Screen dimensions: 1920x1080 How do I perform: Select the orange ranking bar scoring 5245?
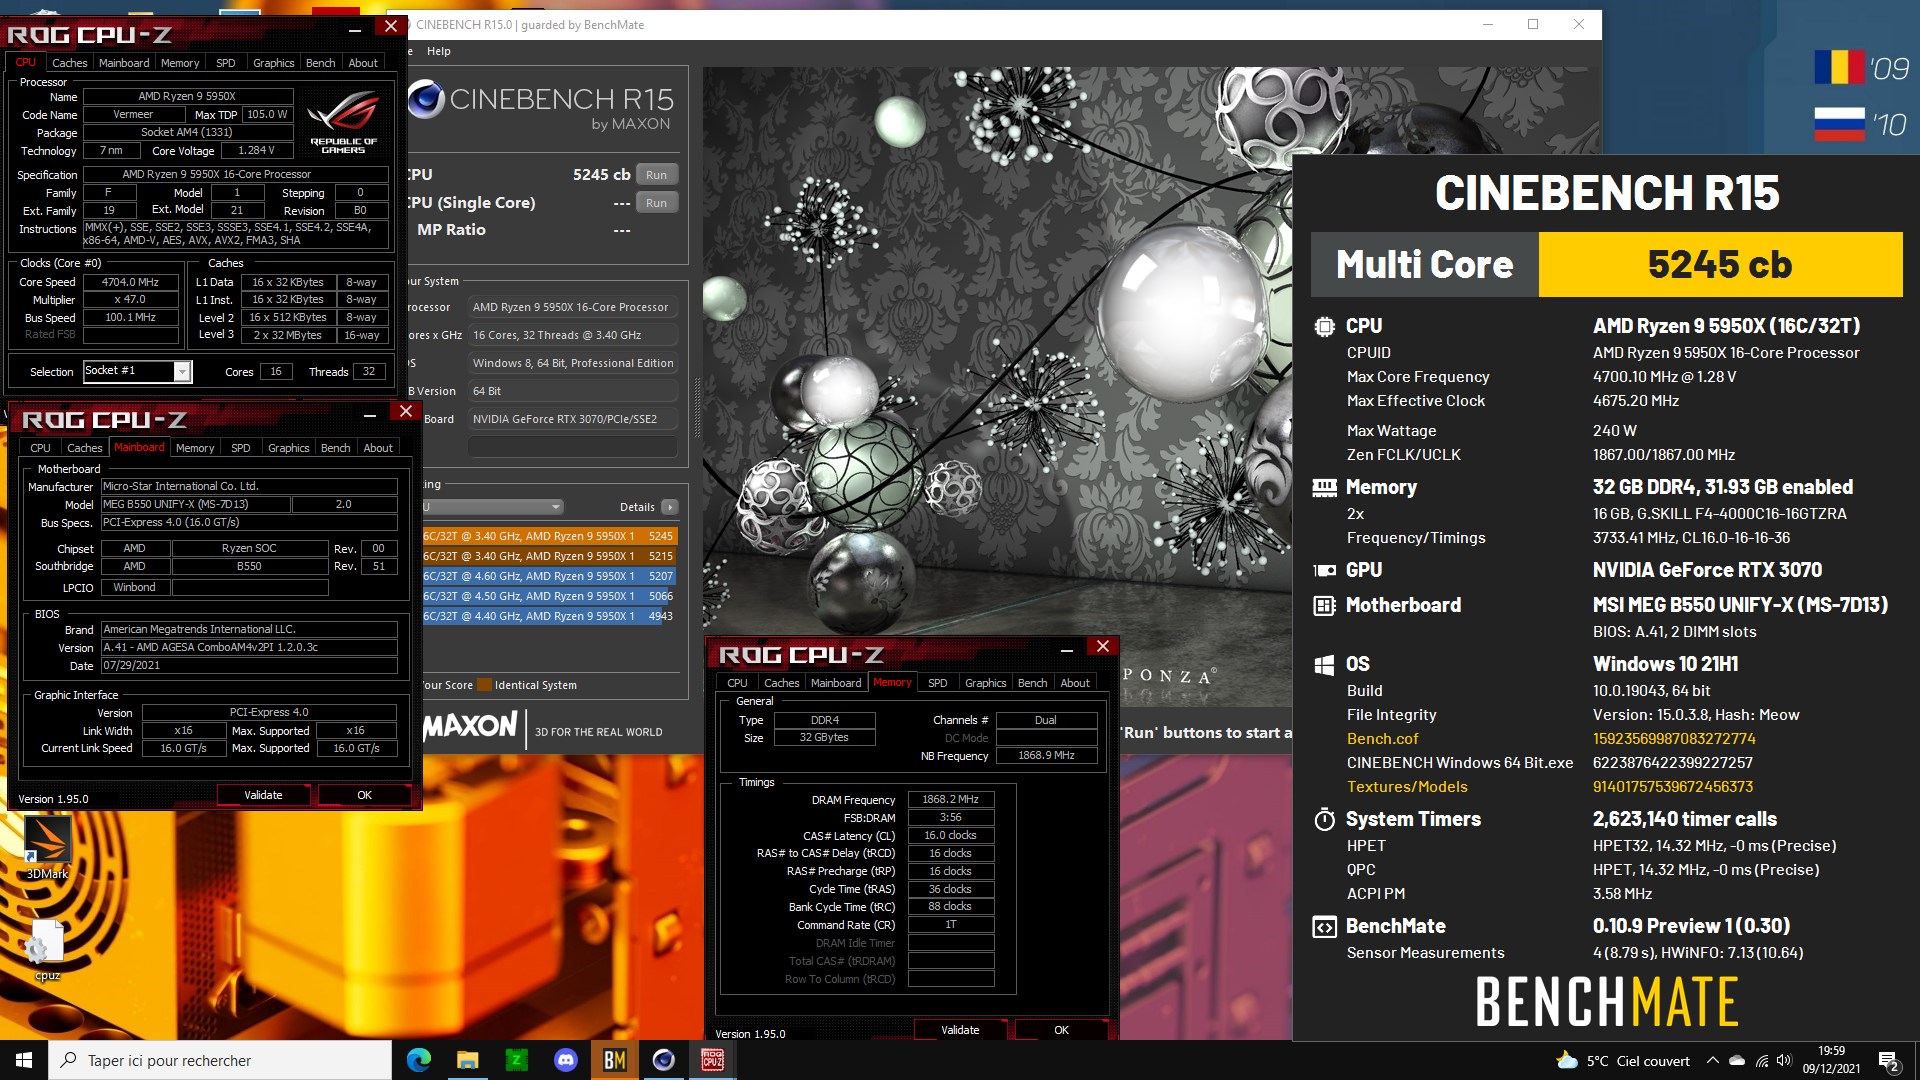click(x=548, y=536)
